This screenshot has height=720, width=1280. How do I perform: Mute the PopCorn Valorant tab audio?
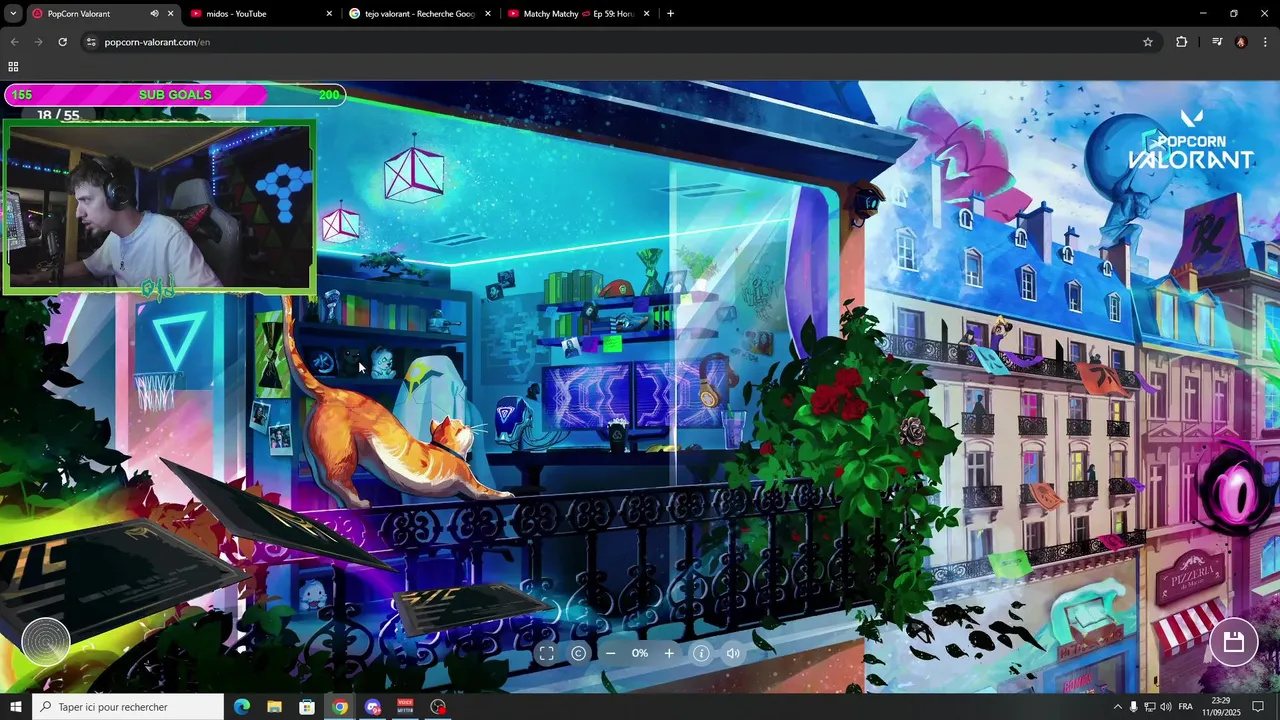point(154,14)
